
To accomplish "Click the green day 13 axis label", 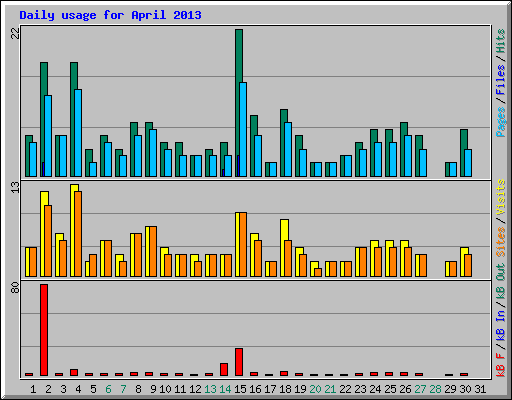I will 210,389.
